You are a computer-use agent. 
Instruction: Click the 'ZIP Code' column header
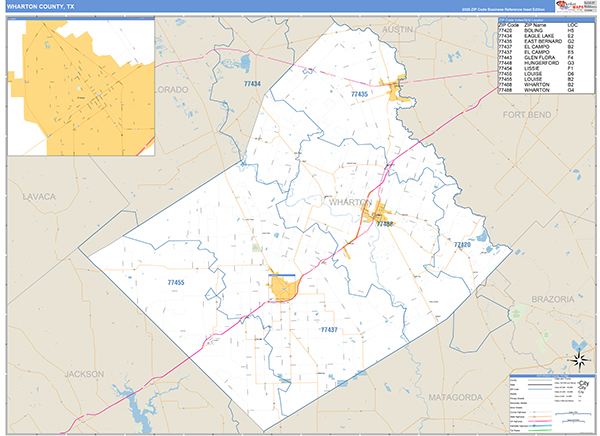[x=509, y=25]
